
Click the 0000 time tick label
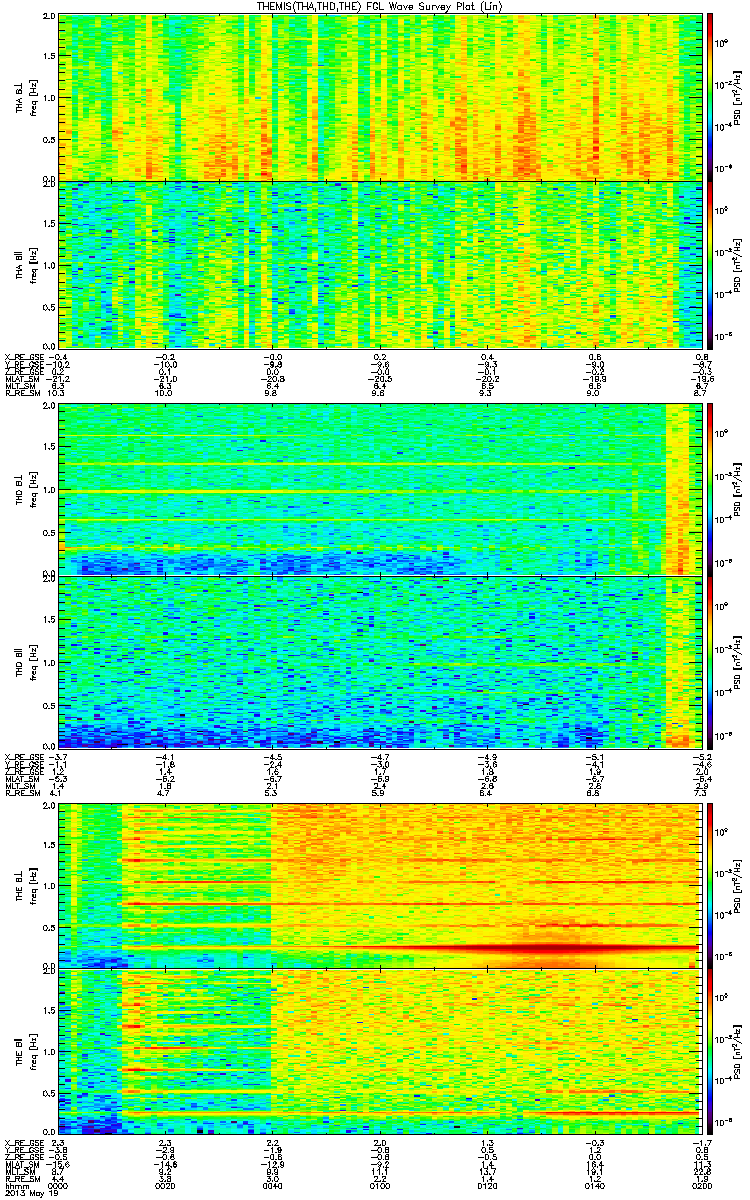59,1186
